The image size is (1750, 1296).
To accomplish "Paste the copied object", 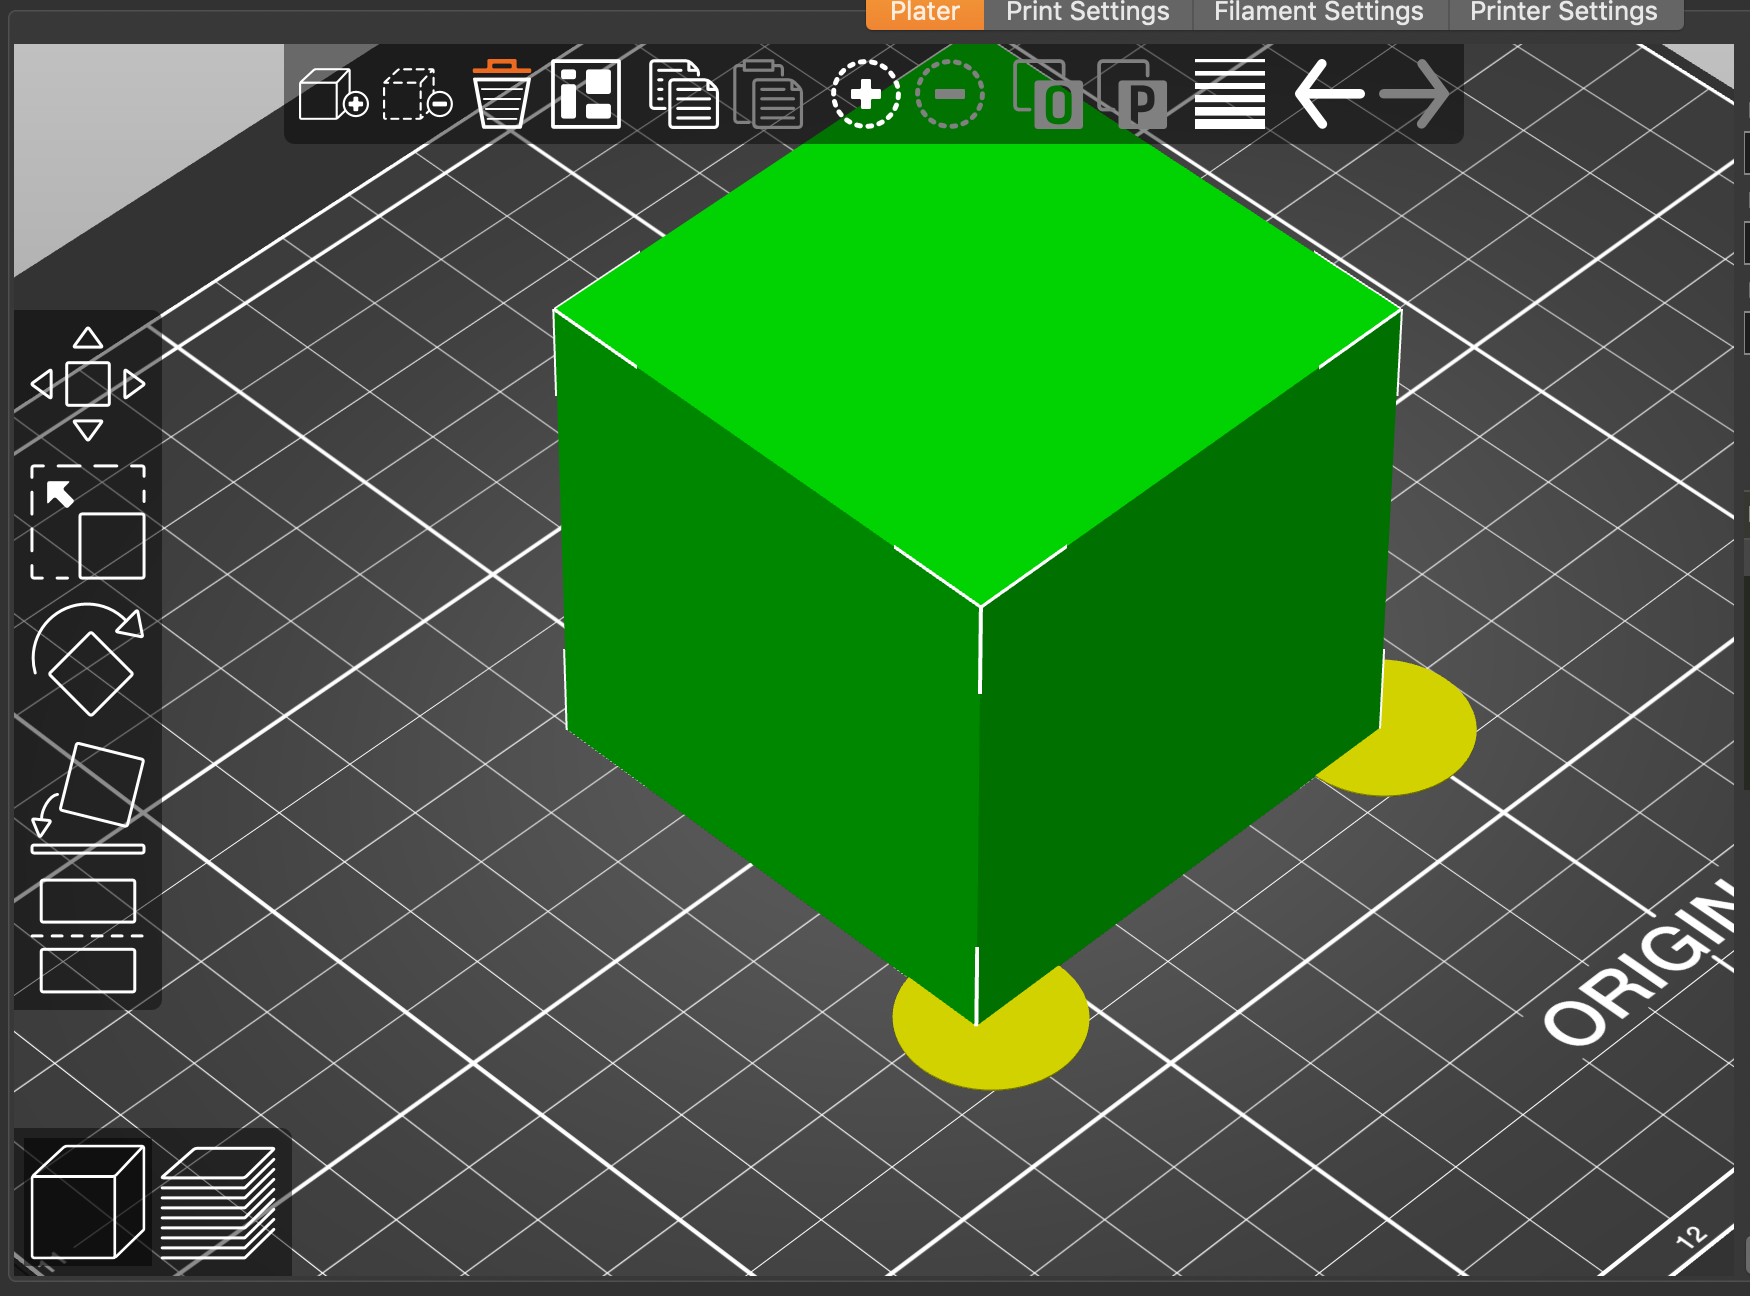I will click(768, 95).
